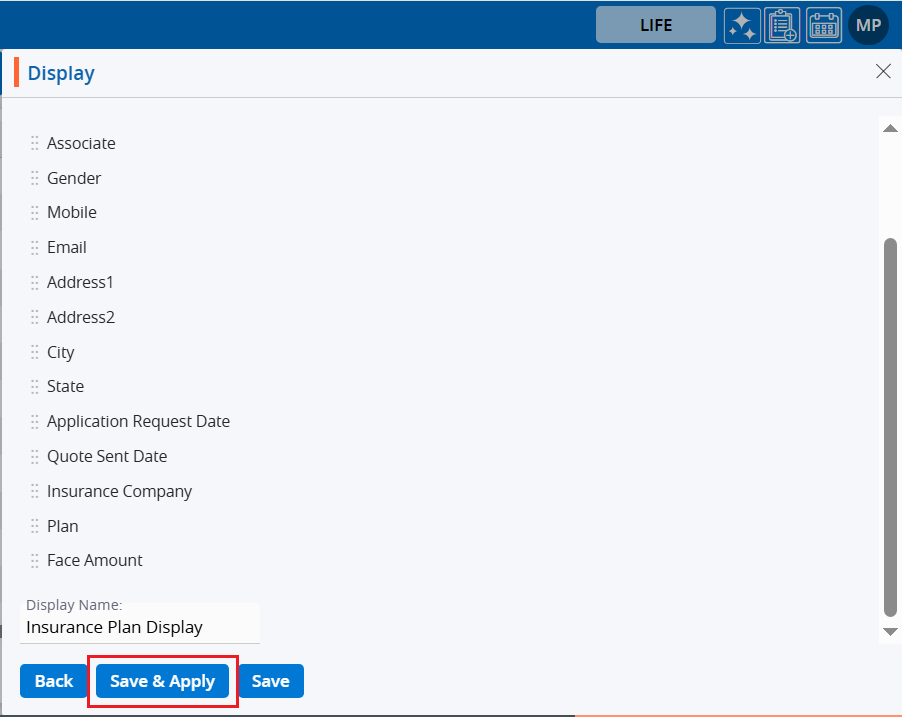Select the Application Request Date field item
This screenshot has height=717, width=902.
(x=138, y=421)
